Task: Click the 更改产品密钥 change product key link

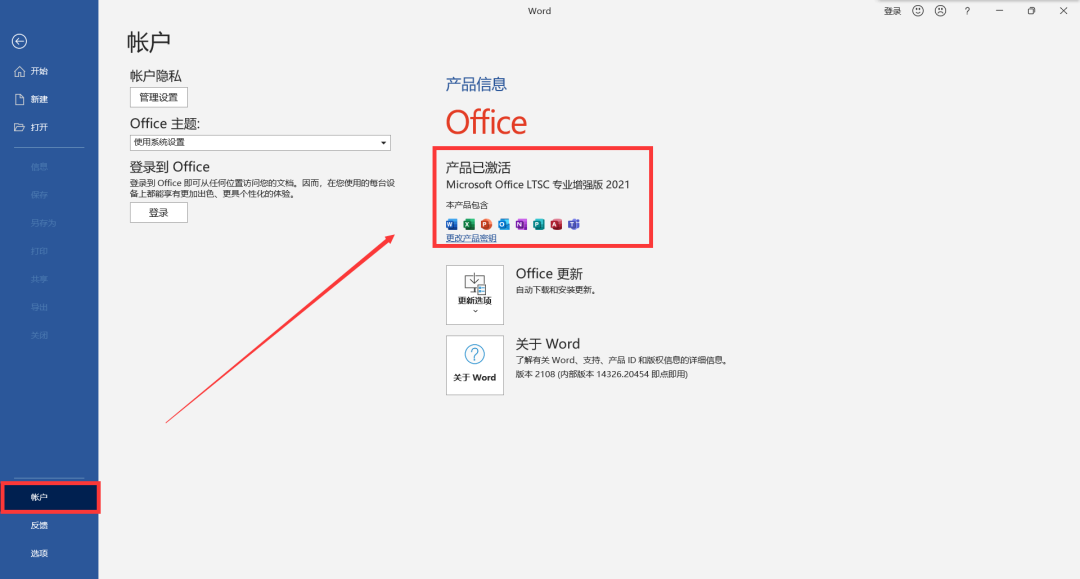Action: click(x=471, y=238)
